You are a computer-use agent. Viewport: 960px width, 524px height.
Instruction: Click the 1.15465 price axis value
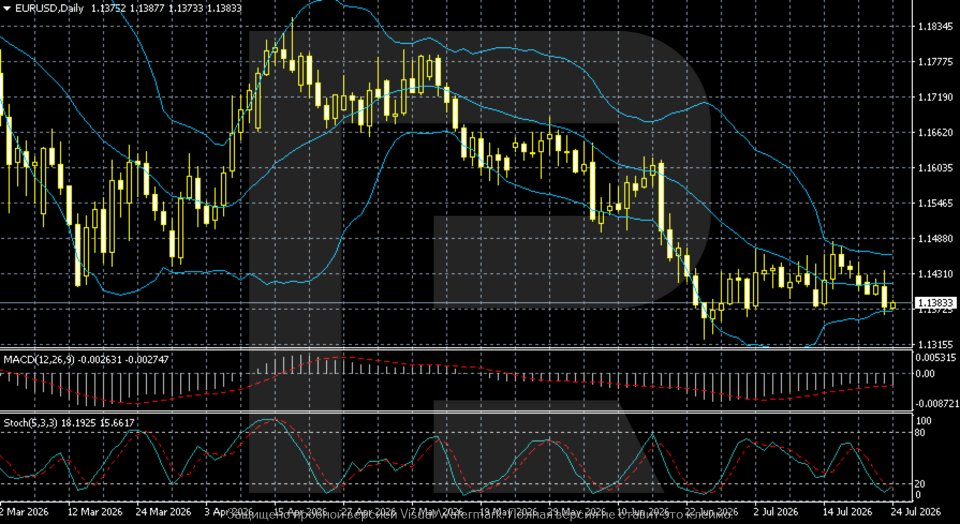[x=935, y=203]
